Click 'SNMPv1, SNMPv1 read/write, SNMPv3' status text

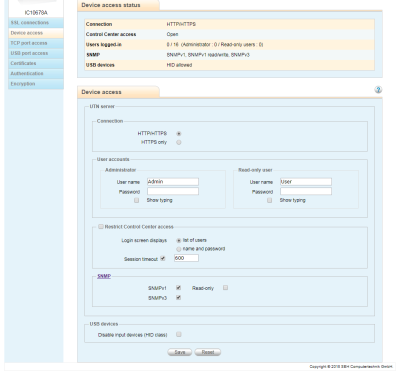coord(208,55)
